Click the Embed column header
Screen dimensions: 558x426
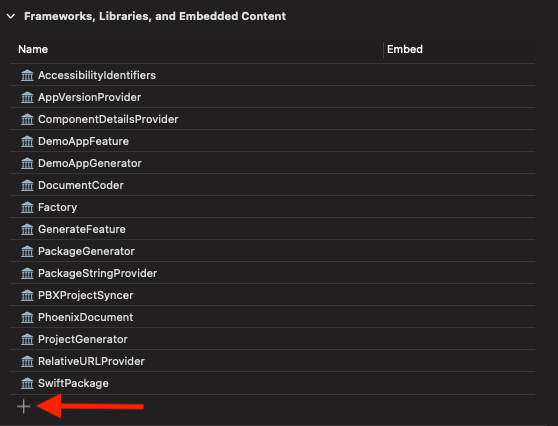405,49
